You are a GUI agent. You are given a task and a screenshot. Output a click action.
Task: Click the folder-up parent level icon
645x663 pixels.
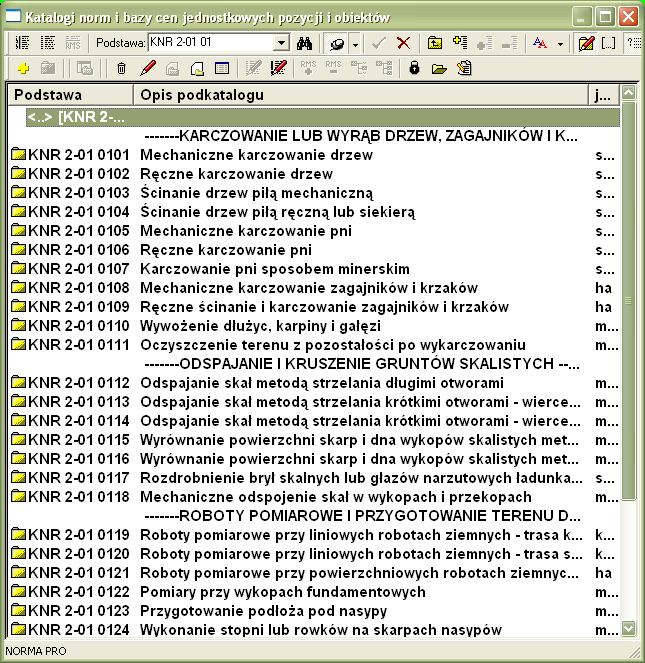click(434, 43)
